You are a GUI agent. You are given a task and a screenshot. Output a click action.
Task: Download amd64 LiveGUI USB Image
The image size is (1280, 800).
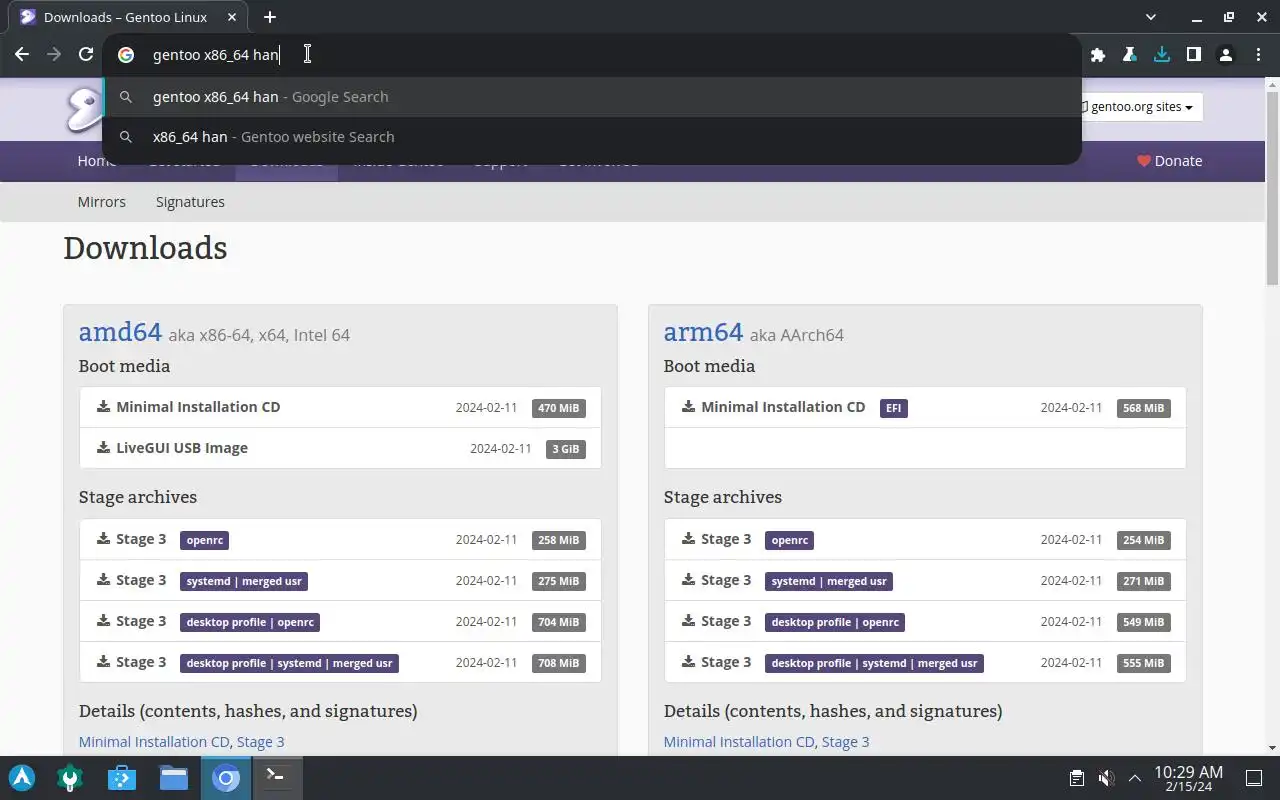[x=340, y=448]
